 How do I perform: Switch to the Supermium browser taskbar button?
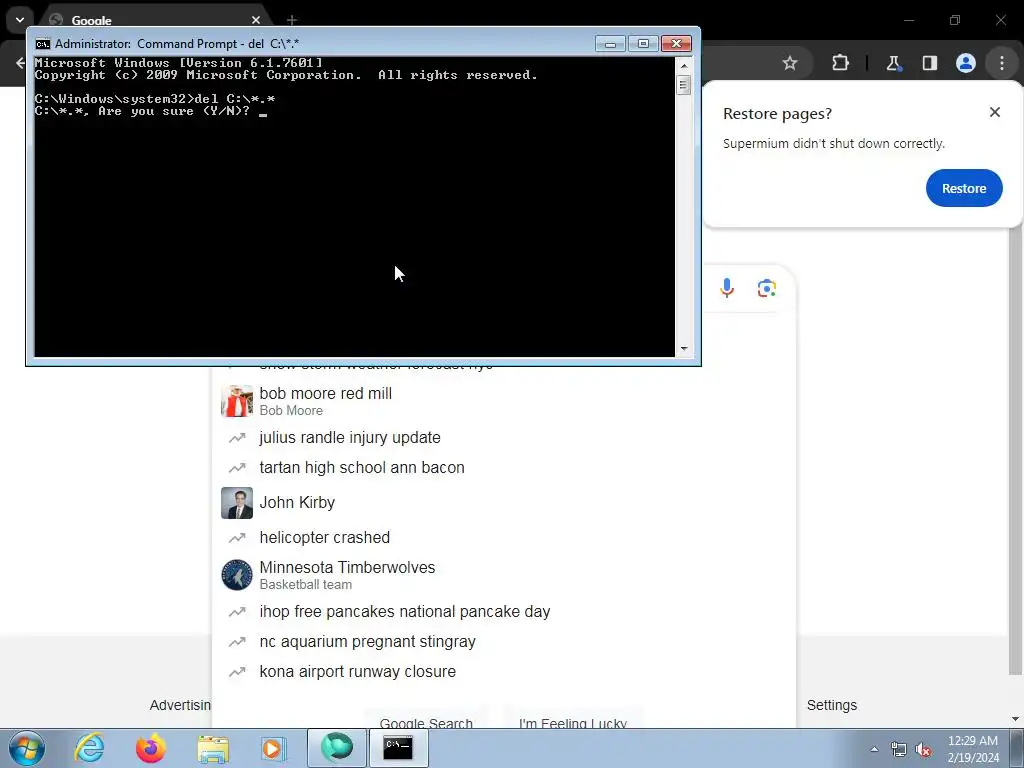click(337, 748)
